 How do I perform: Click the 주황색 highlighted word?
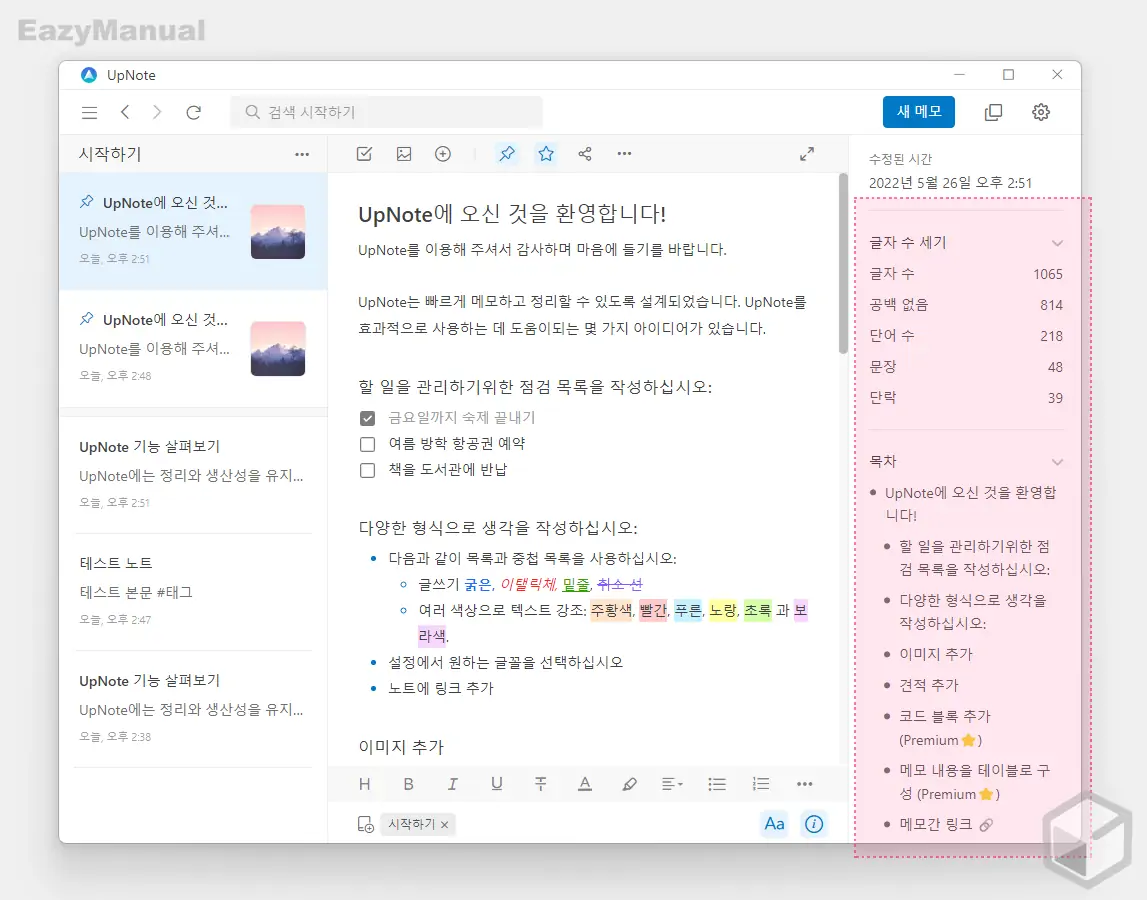tap(612, 610)
